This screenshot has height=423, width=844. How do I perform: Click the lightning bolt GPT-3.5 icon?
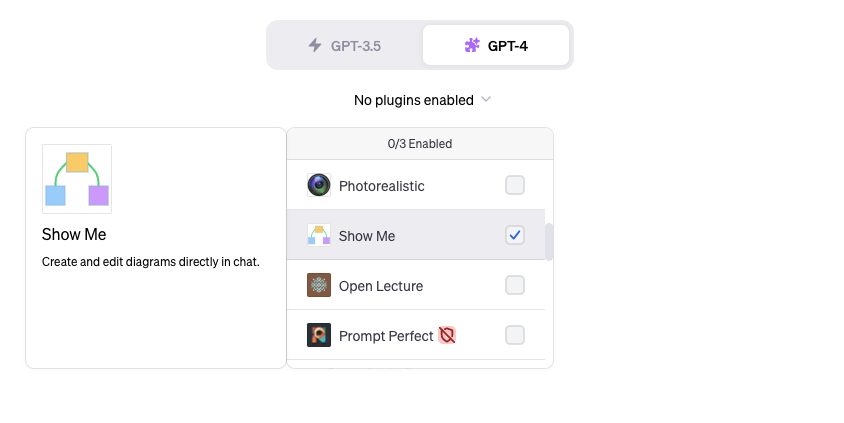(315, 45)
